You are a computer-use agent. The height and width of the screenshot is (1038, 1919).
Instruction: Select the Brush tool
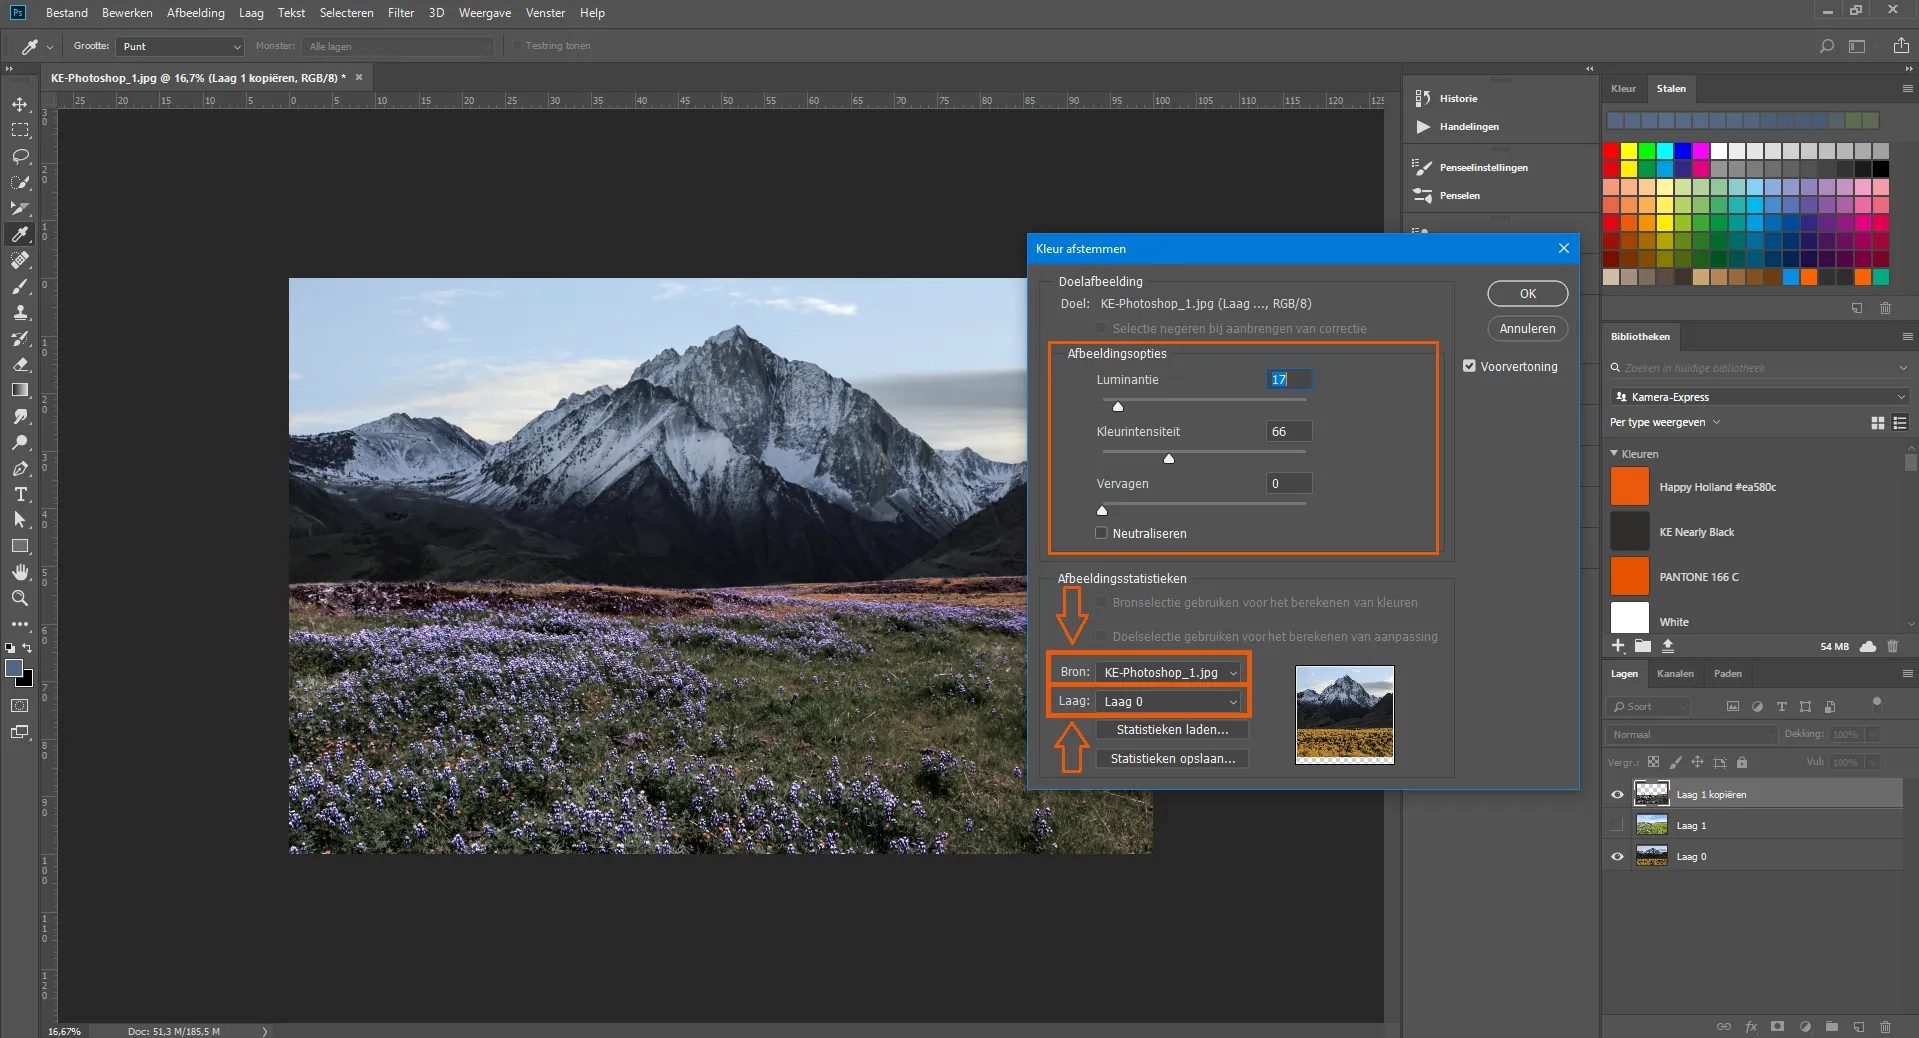point(20,286)
